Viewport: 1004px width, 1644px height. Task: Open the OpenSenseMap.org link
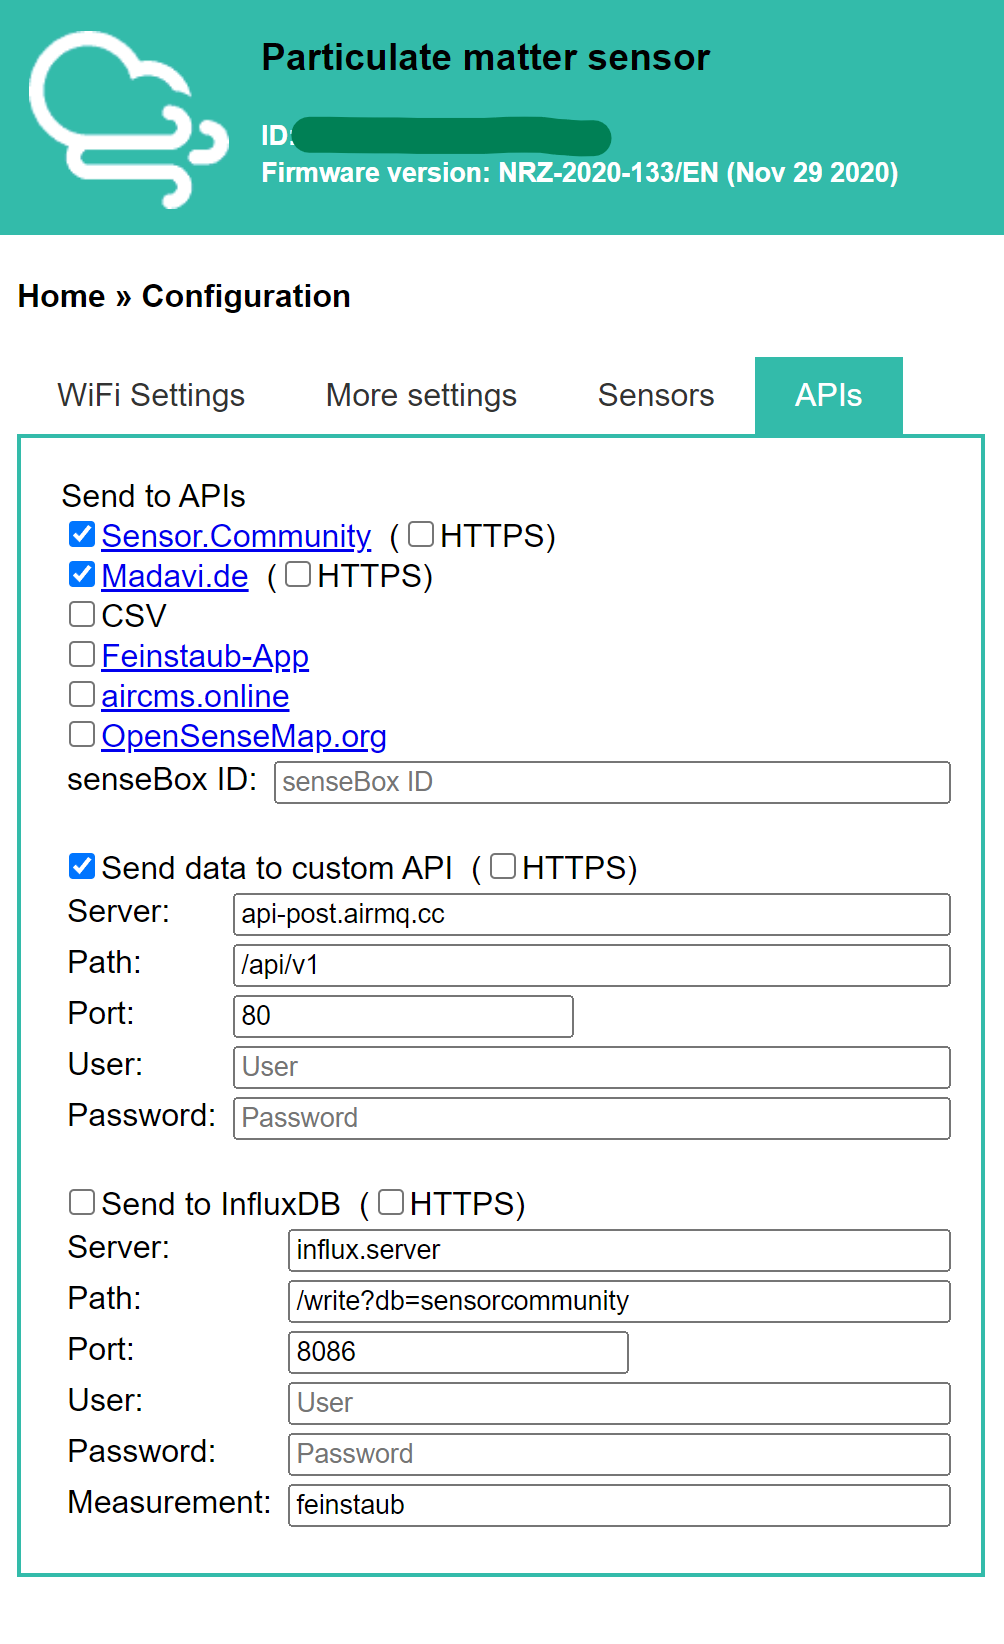244,737
